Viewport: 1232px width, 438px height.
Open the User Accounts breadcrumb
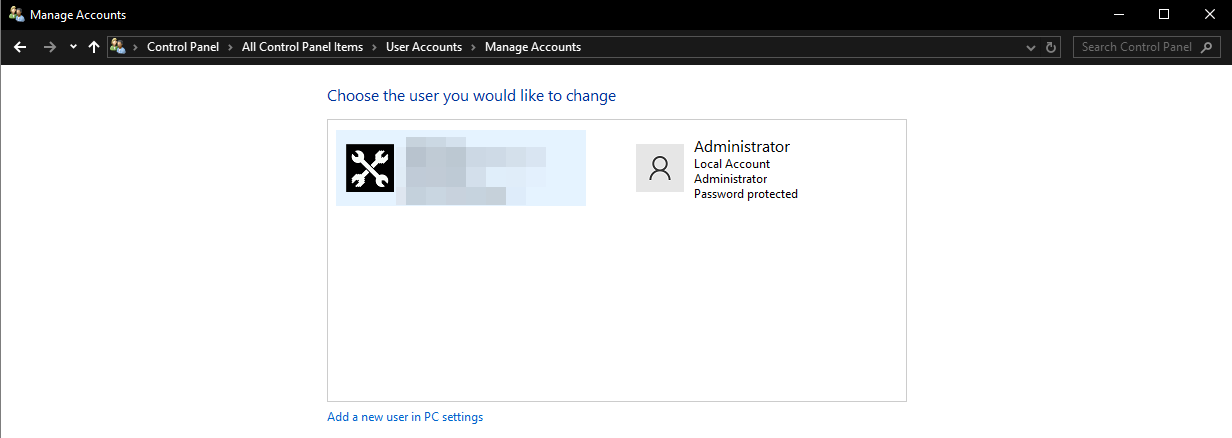point(424,47)
